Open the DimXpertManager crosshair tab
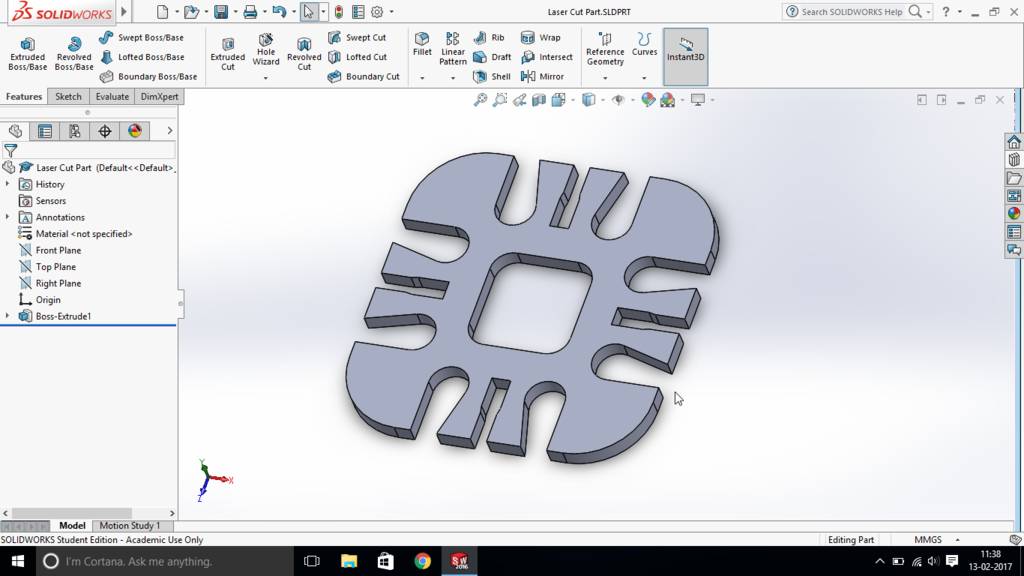Screen dimensions: 1024x576 click(x=104, y=131)
